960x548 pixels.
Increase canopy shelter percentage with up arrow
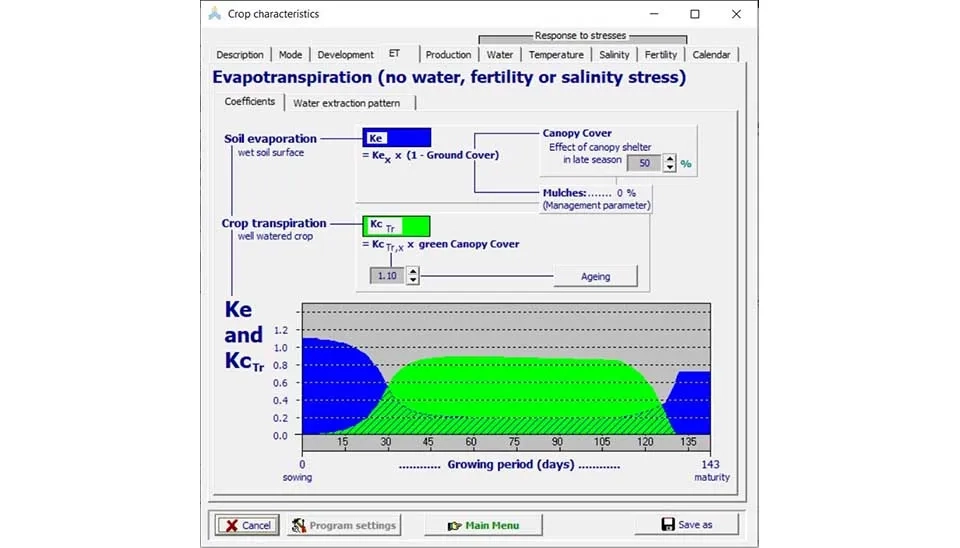(x=670, y=158)
